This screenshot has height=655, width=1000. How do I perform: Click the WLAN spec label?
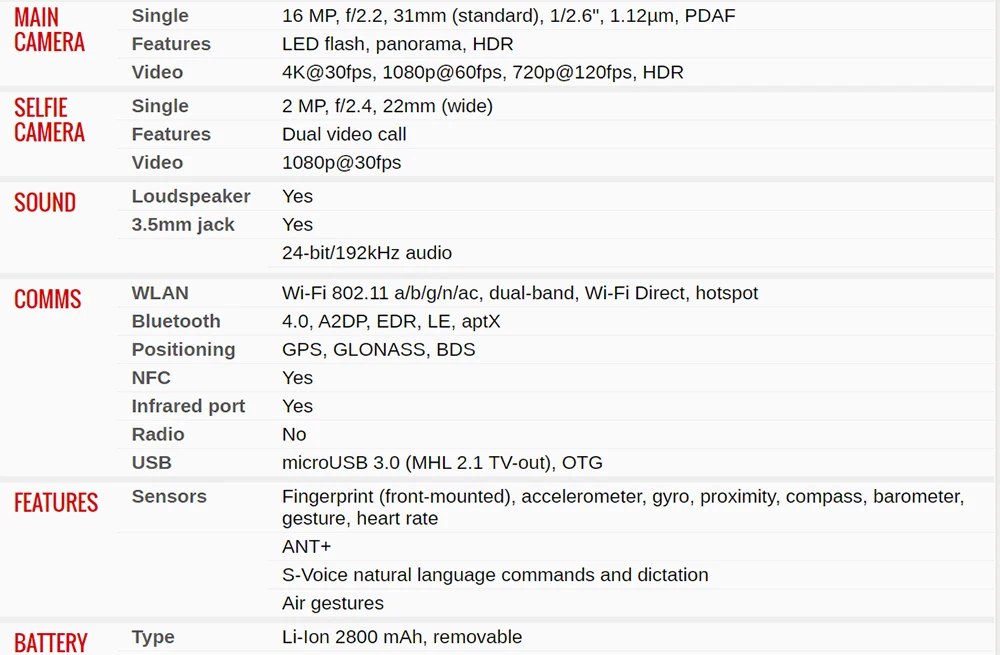(160, 293)
